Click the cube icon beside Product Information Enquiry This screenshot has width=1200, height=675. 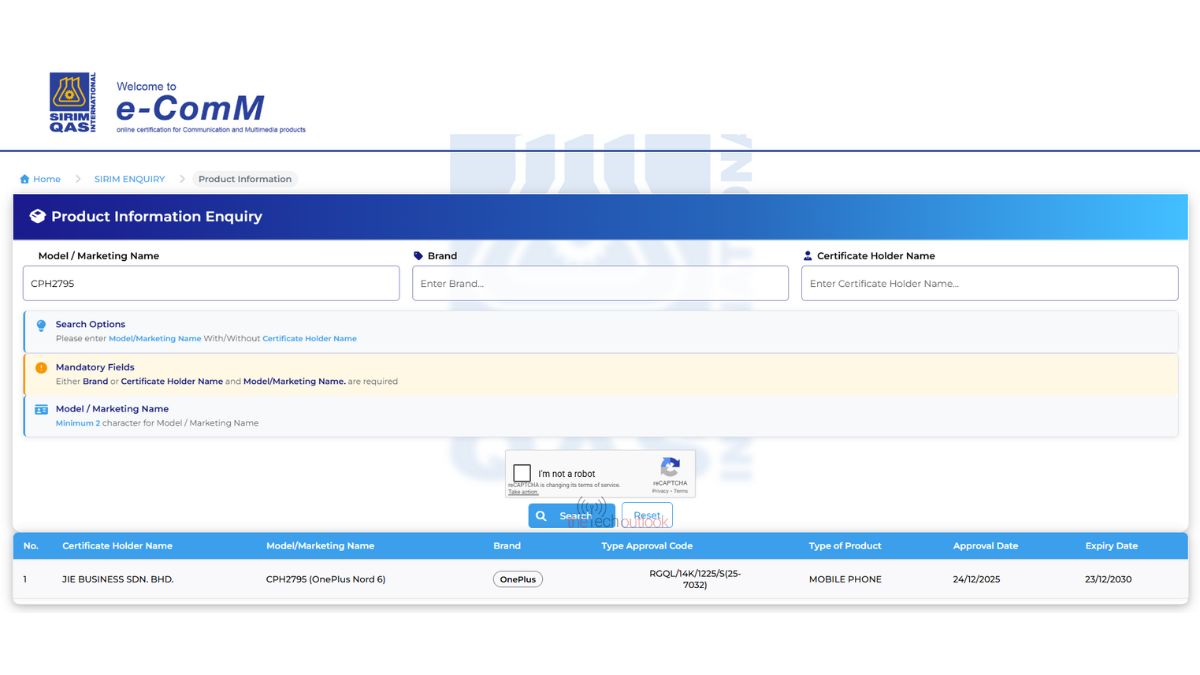tap(38, 216)
